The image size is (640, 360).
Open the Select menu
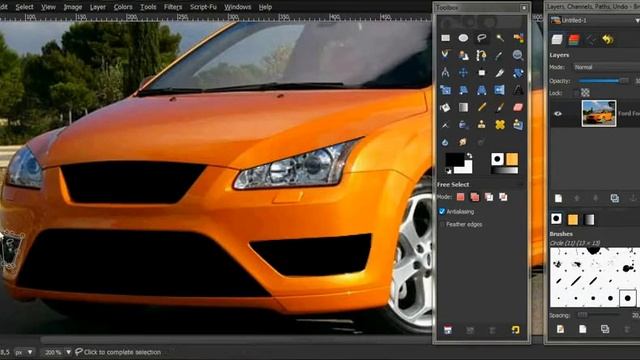(24, 7)
